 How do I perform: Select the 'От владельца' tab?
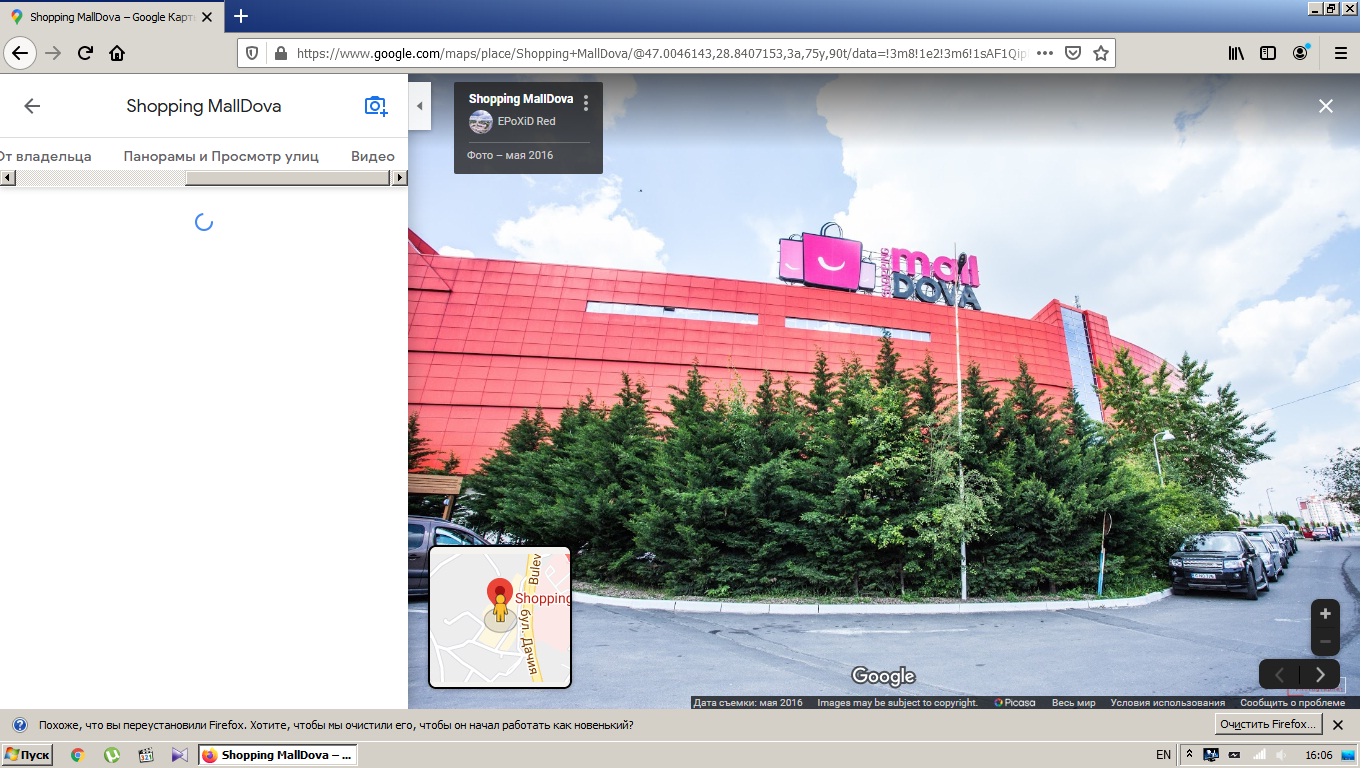pyautogui.click(x=45, y=156)
